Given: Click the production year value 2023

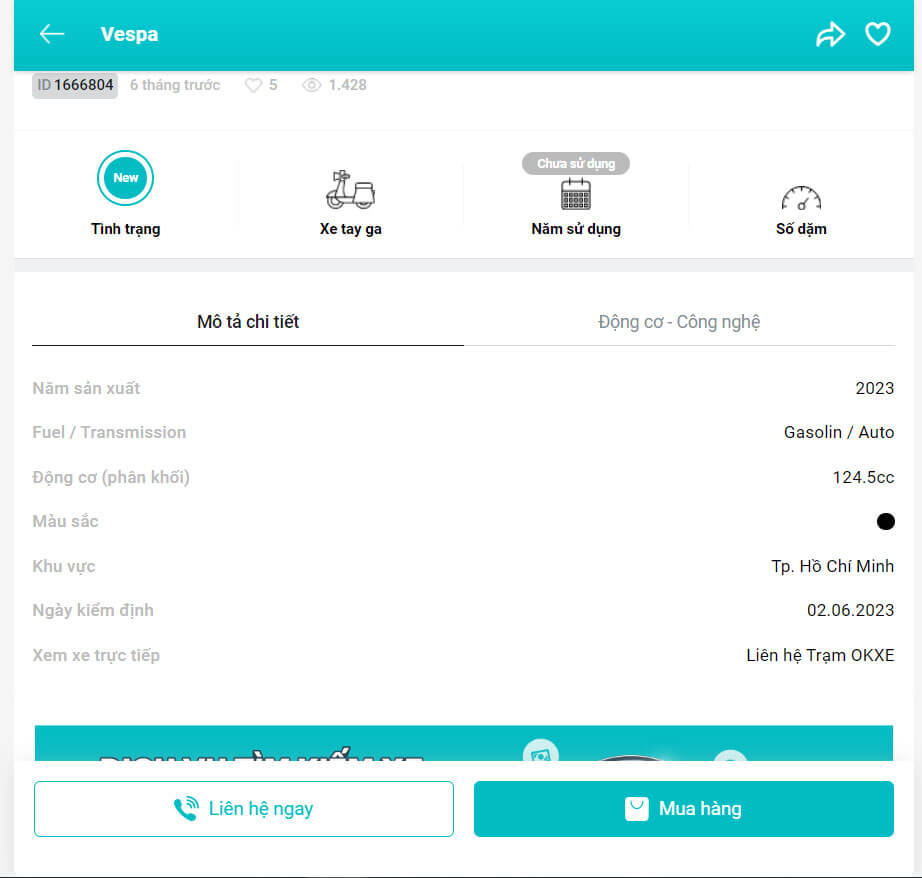Looking at the screenshot, I should click(874, 388).
